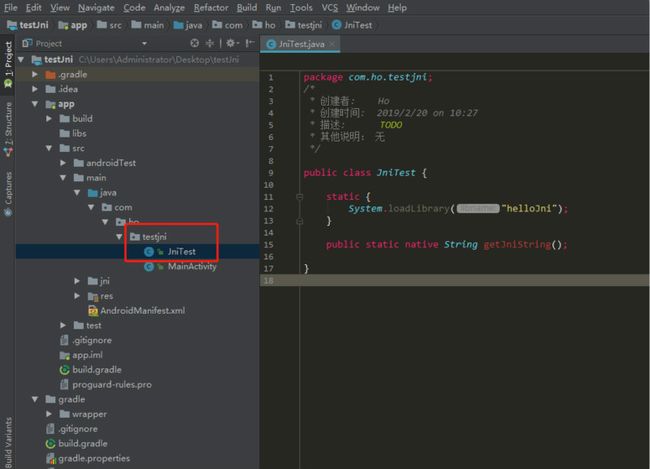The height and width of the screenshot is (469, 650).
Task: Expand the res folder
Action: pos(77,296)
